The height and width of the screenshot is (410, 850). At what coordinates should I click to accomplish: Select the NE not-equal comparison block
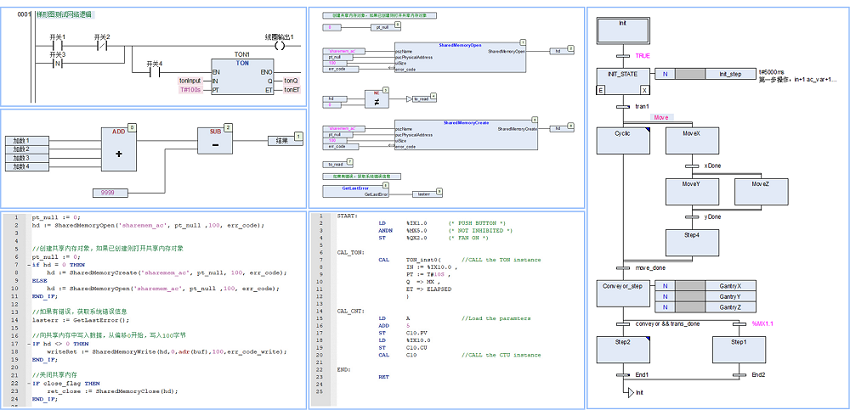point(377,99)
